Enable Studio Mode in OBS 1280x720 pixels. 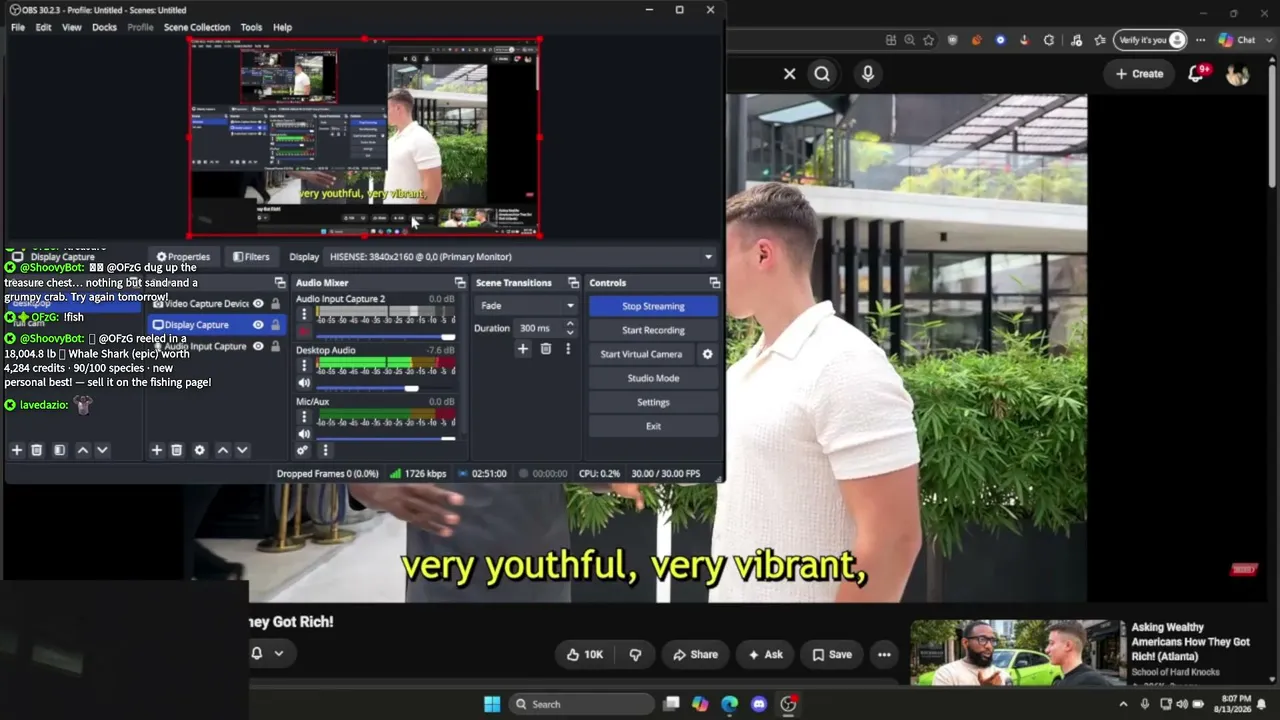point(653,378)
